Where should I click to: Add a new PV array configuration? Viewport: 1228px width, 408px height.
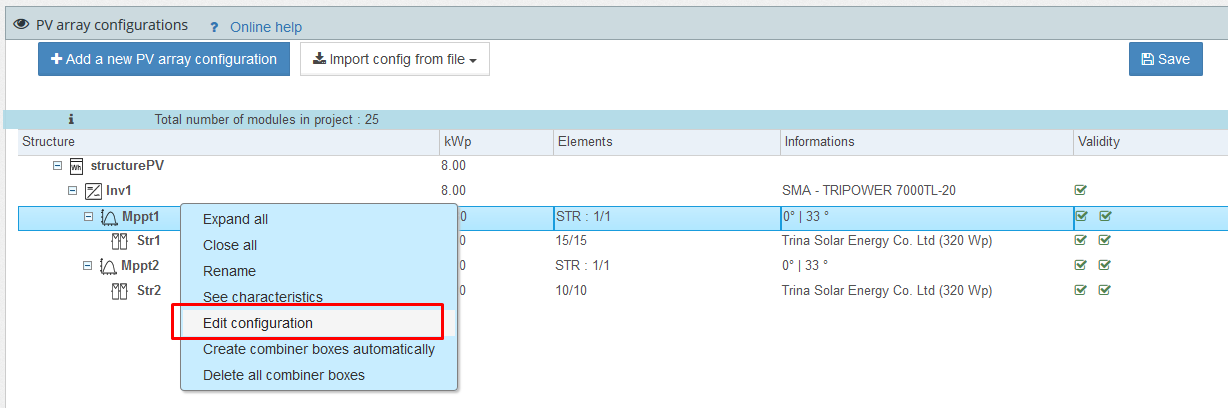[164, 59]
